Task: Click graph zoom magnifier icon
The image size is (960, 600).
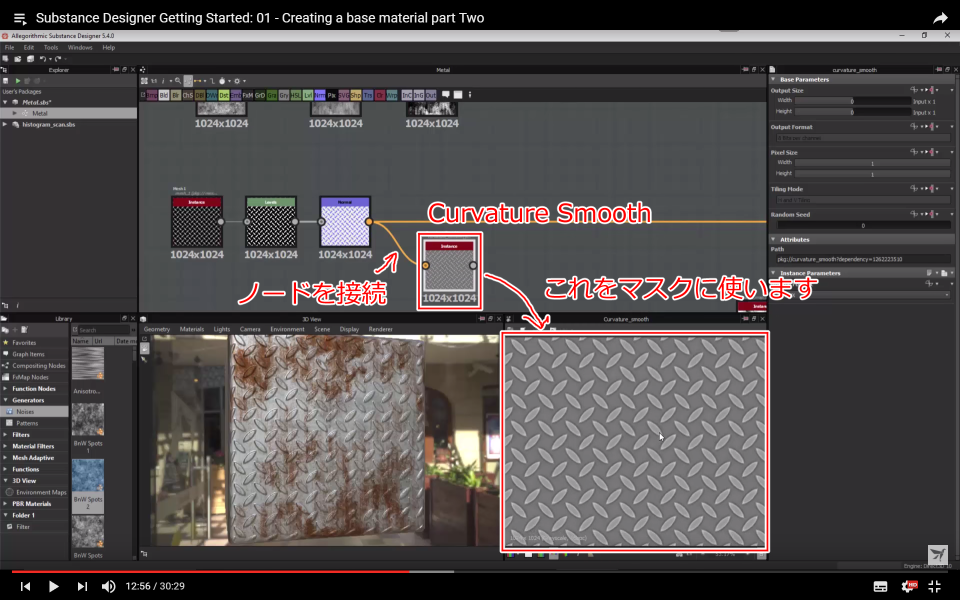Action: click(178, 81)
